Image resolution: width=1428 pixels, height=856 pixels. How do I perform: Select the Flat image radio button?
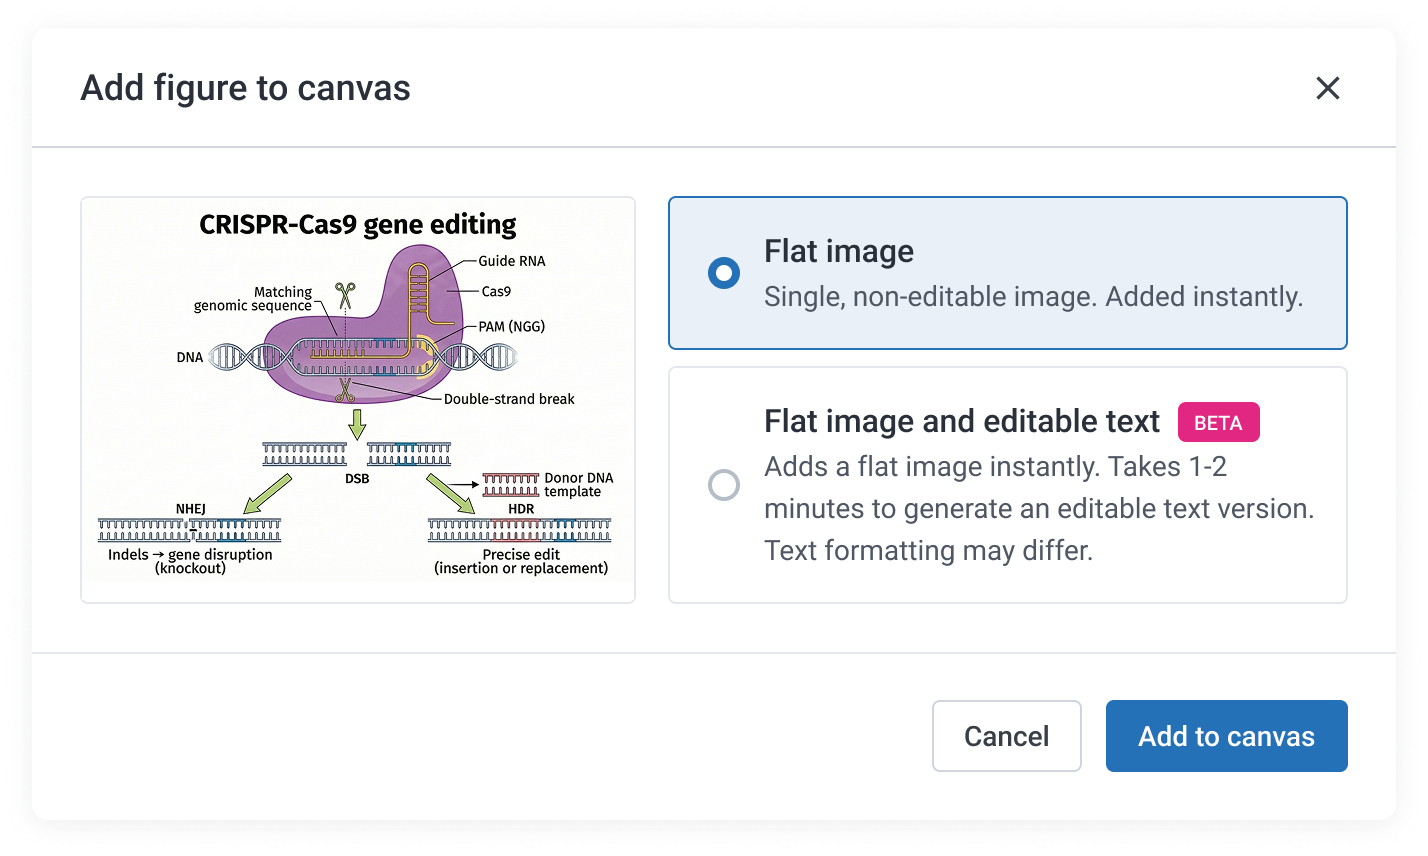[x=723, y=271]
